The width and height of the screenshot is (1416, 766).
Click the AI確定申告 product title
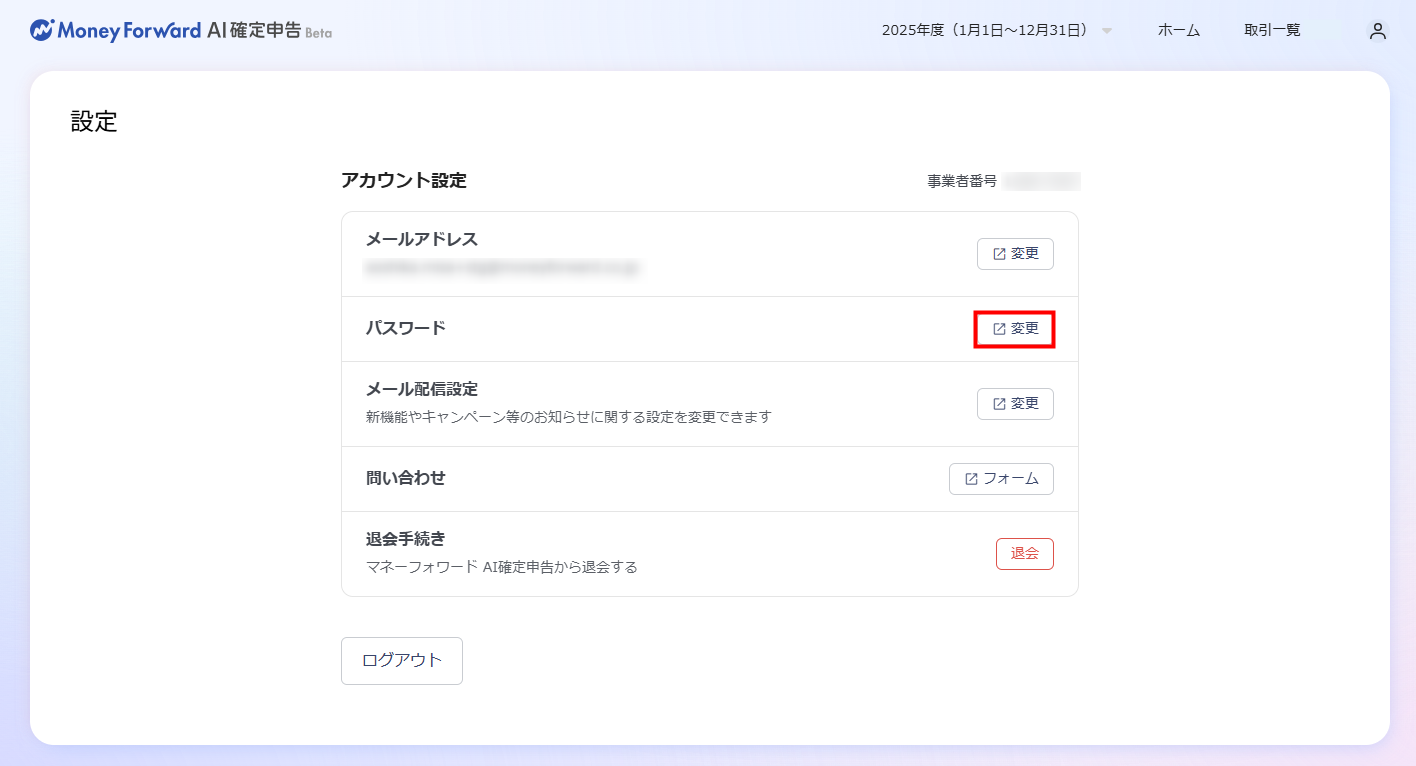click(x=254, y=30)
